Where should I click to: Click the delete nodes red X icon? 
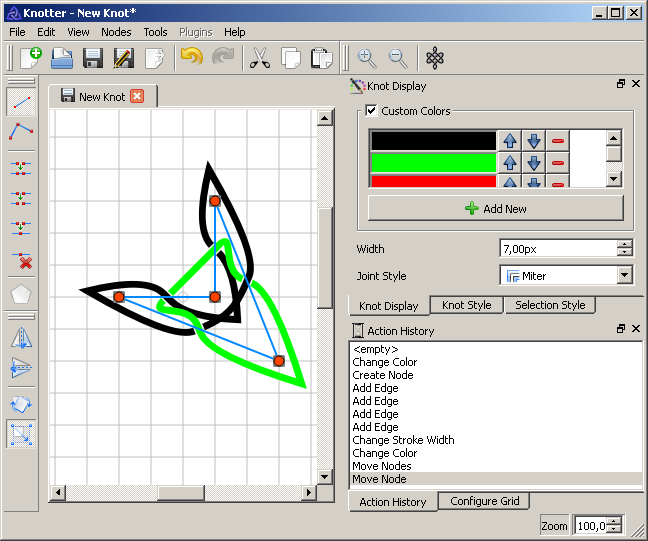[x=21, y=260]
